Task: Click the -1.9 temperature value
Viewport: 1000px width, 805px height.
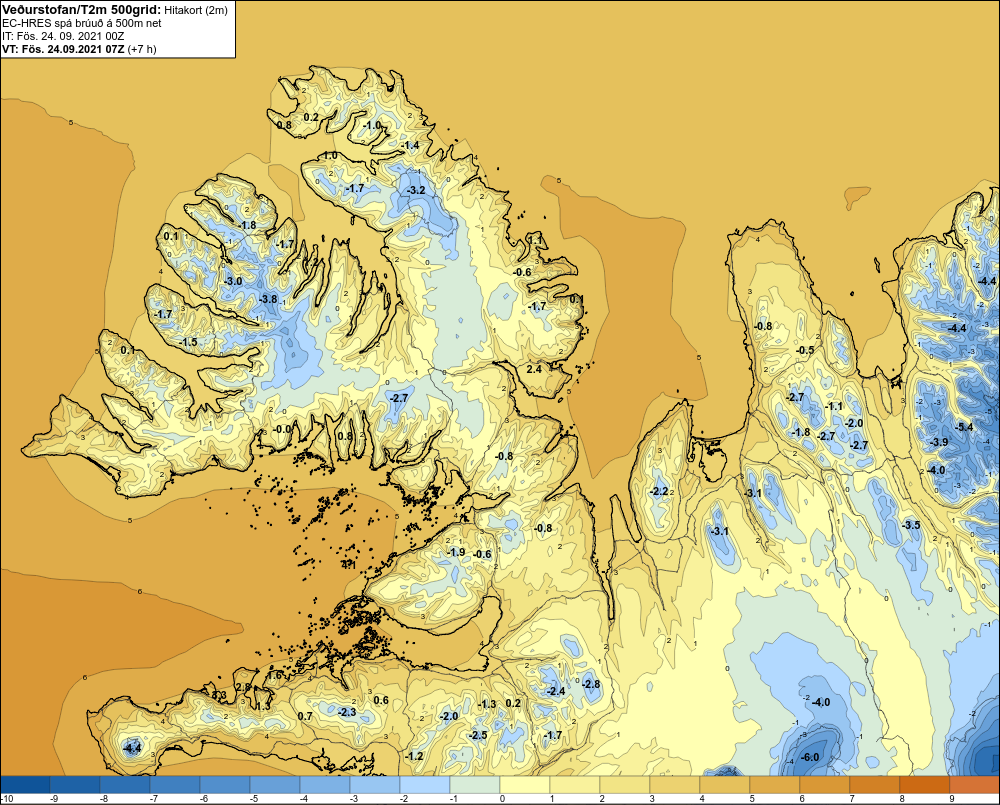Action: [456, 552]
